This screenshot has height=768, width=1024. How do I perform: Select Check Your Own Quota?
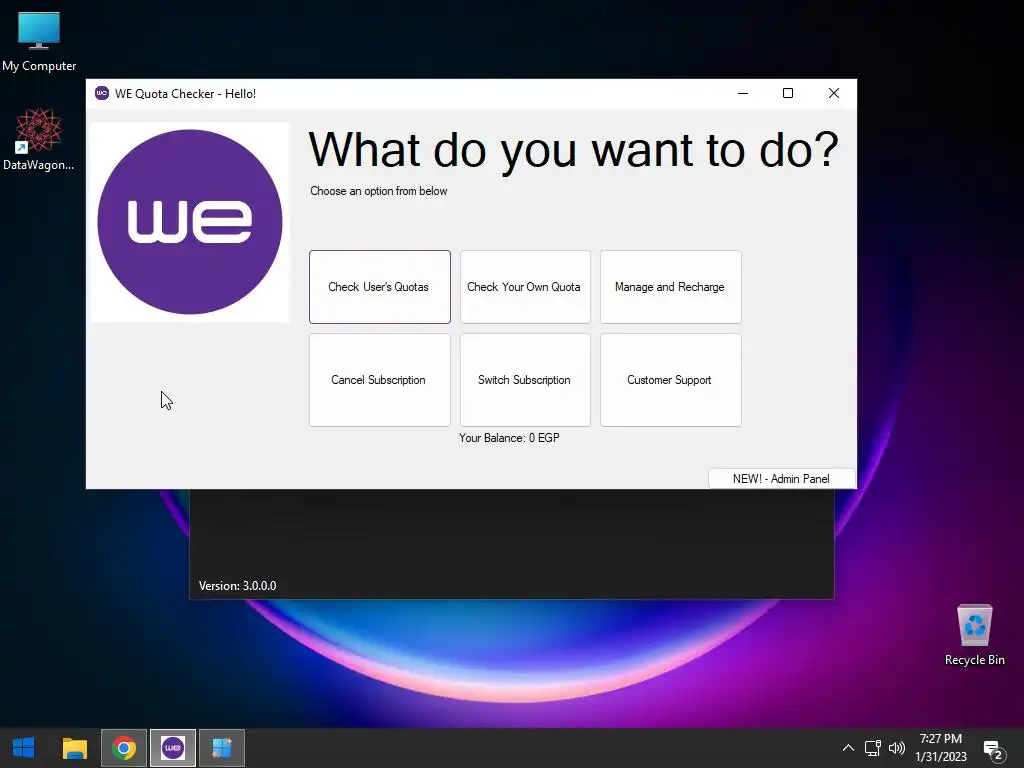click(524, 287)
